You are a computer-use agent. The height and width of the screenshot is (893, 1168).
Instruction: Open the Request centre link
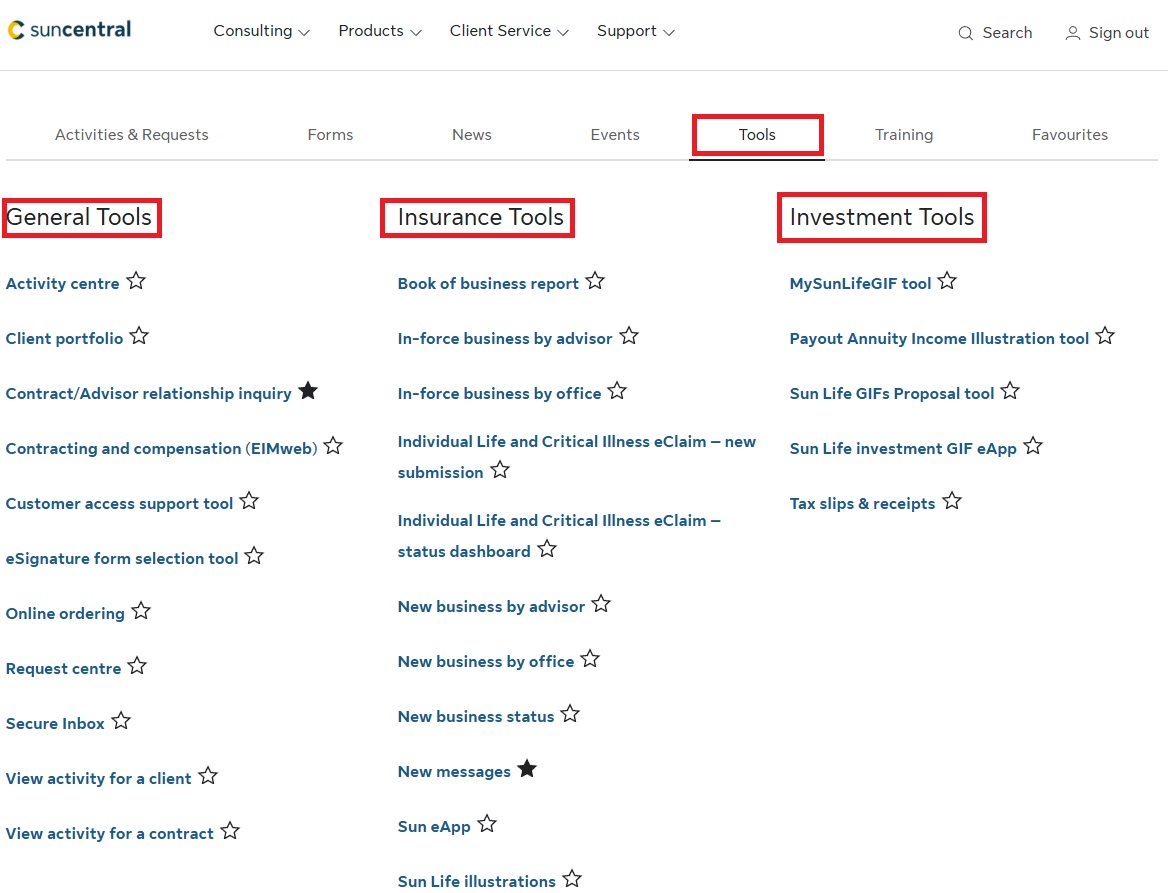[63, 669]
